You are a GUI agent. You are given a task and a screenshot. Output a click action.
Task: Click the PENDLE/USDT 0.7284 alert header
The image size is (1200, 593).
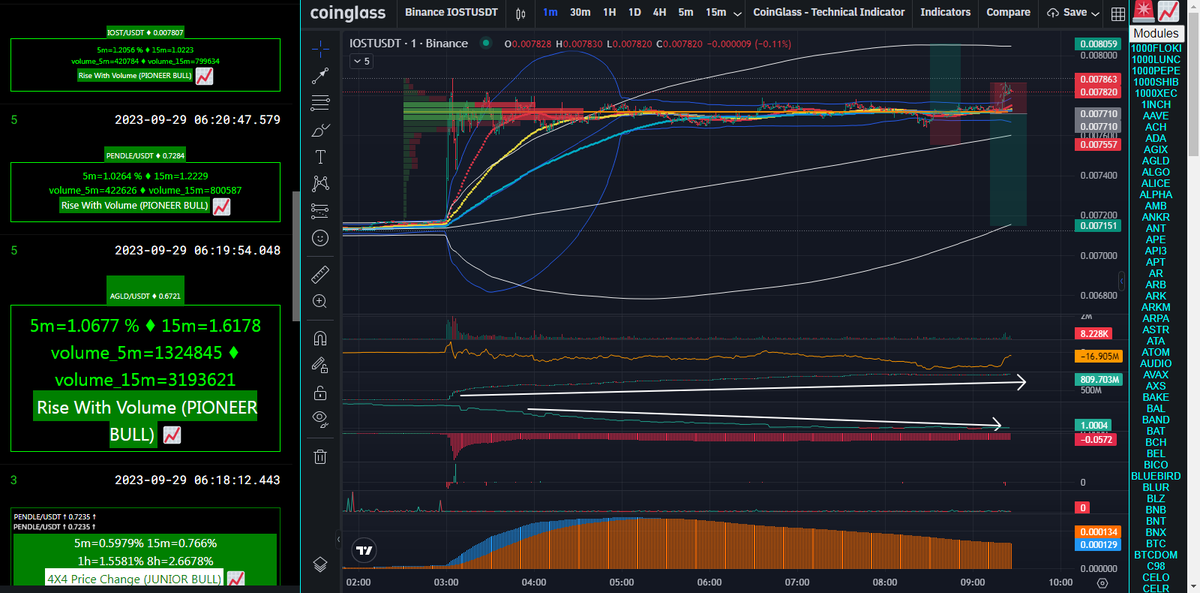144,156
